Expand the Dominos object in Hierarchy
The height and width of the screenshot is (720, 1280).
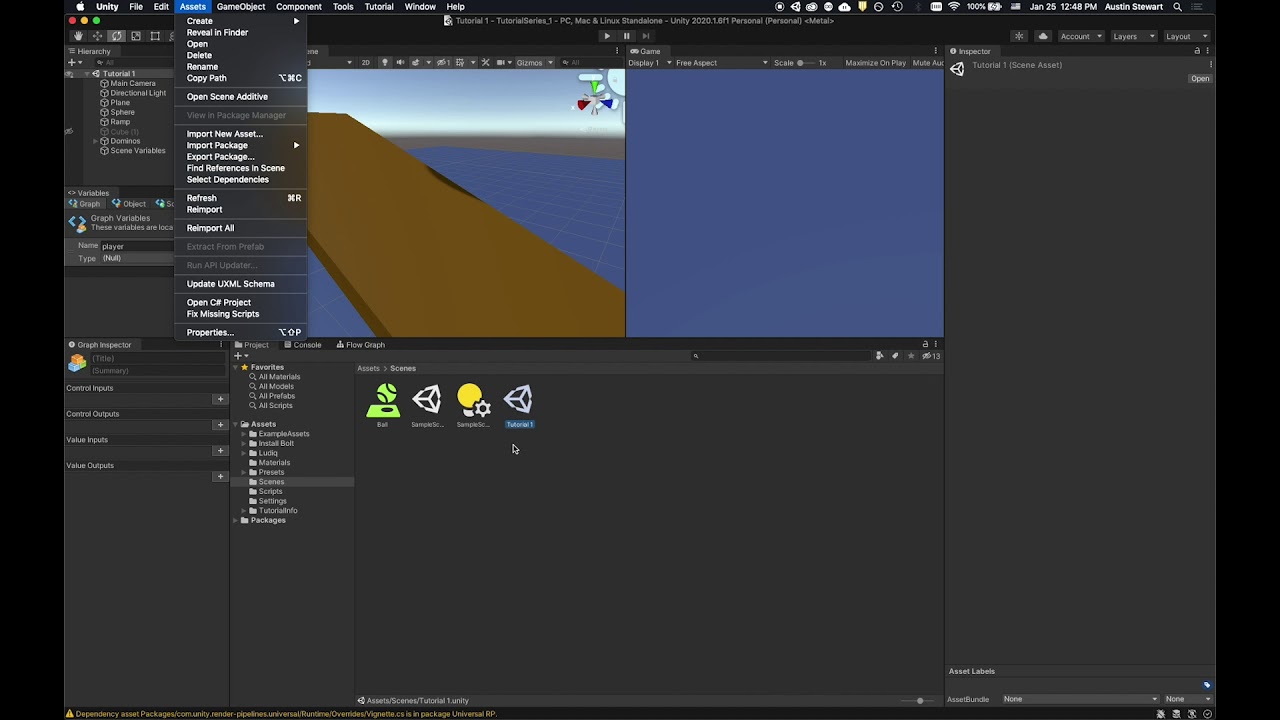(95, 141)
